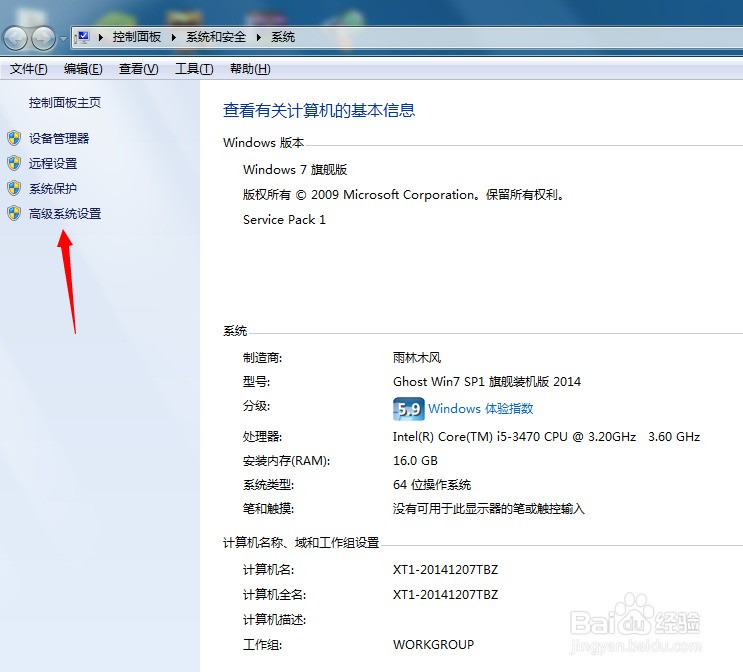Select the text Windows 7 旗舰版
This screenshot has height=672, width=743.
(295, 170)
